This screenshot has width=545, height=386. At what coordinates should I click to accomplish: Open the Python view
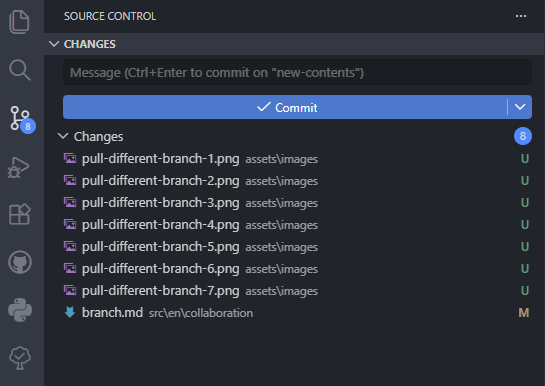[20, 310]
